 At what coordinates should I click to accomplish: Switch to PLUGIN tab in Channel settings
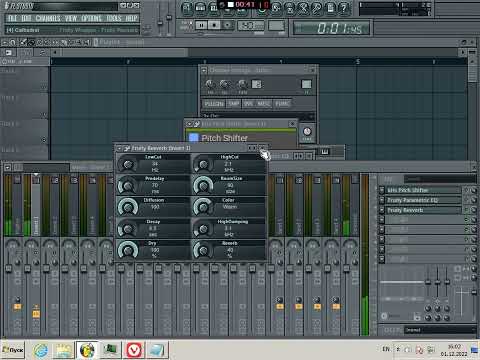[214, 104]
